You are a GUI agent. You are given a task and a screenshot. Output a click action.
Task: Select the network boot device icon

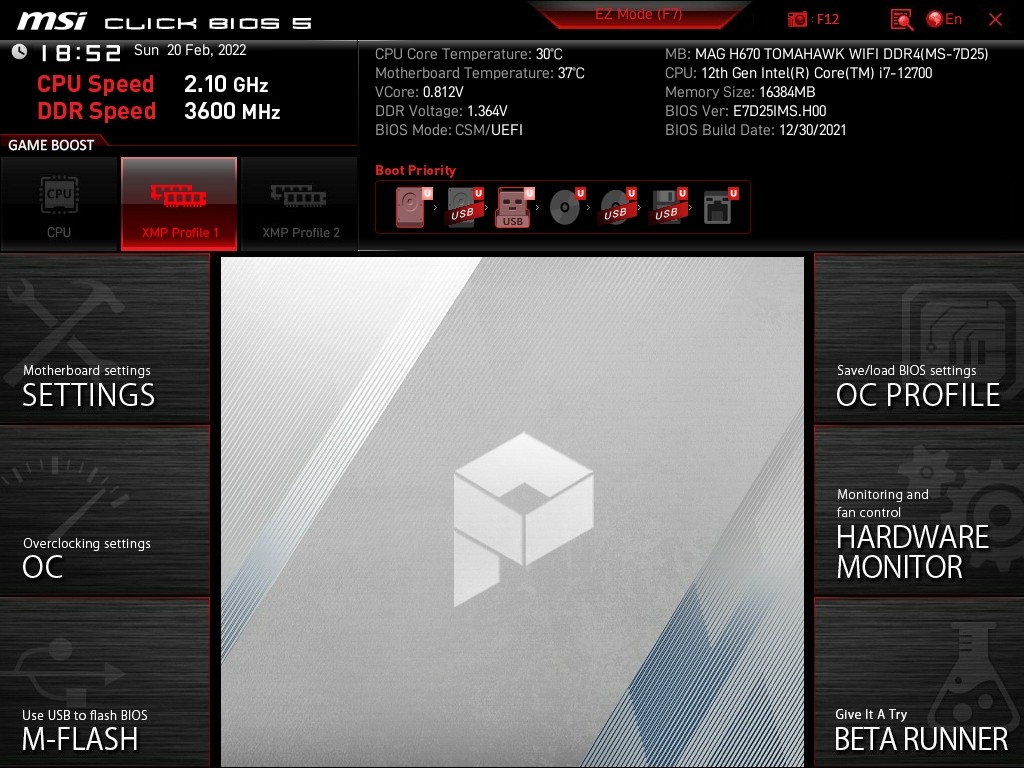pyautogui.click(x=720, y=207)
